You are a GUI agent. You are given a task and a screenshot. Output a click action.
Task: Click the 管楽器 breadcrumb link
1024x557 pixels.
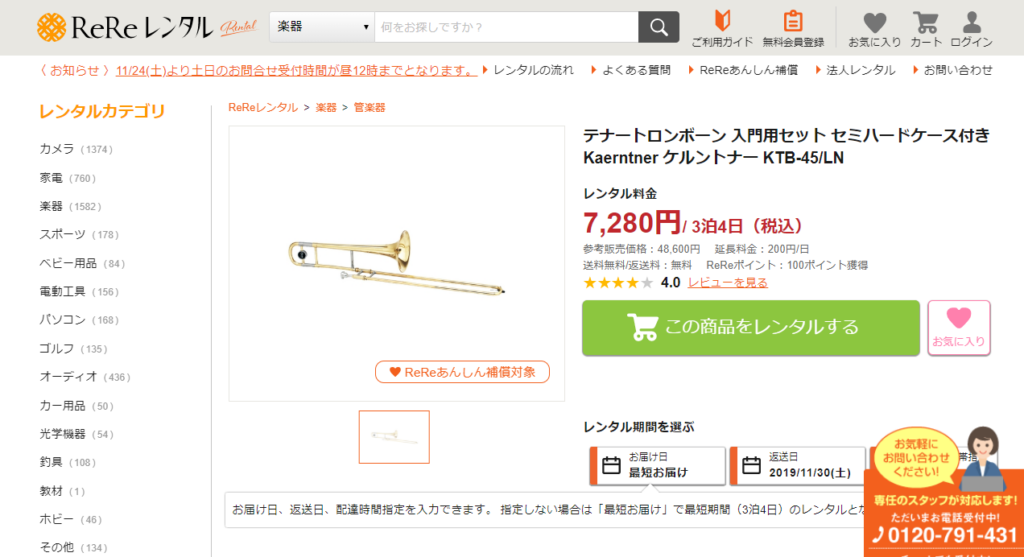369,108
